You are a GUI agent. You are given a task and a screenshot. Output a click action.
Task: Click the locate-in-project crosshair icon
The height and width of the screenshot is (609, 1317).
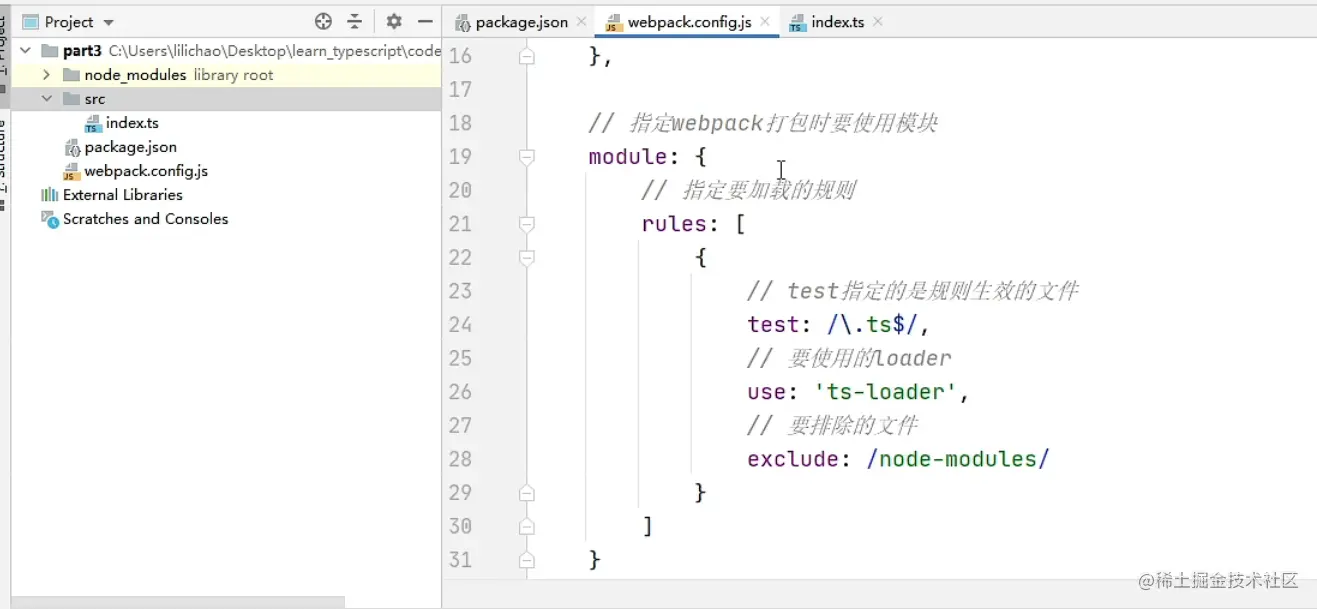click(323, 21)
